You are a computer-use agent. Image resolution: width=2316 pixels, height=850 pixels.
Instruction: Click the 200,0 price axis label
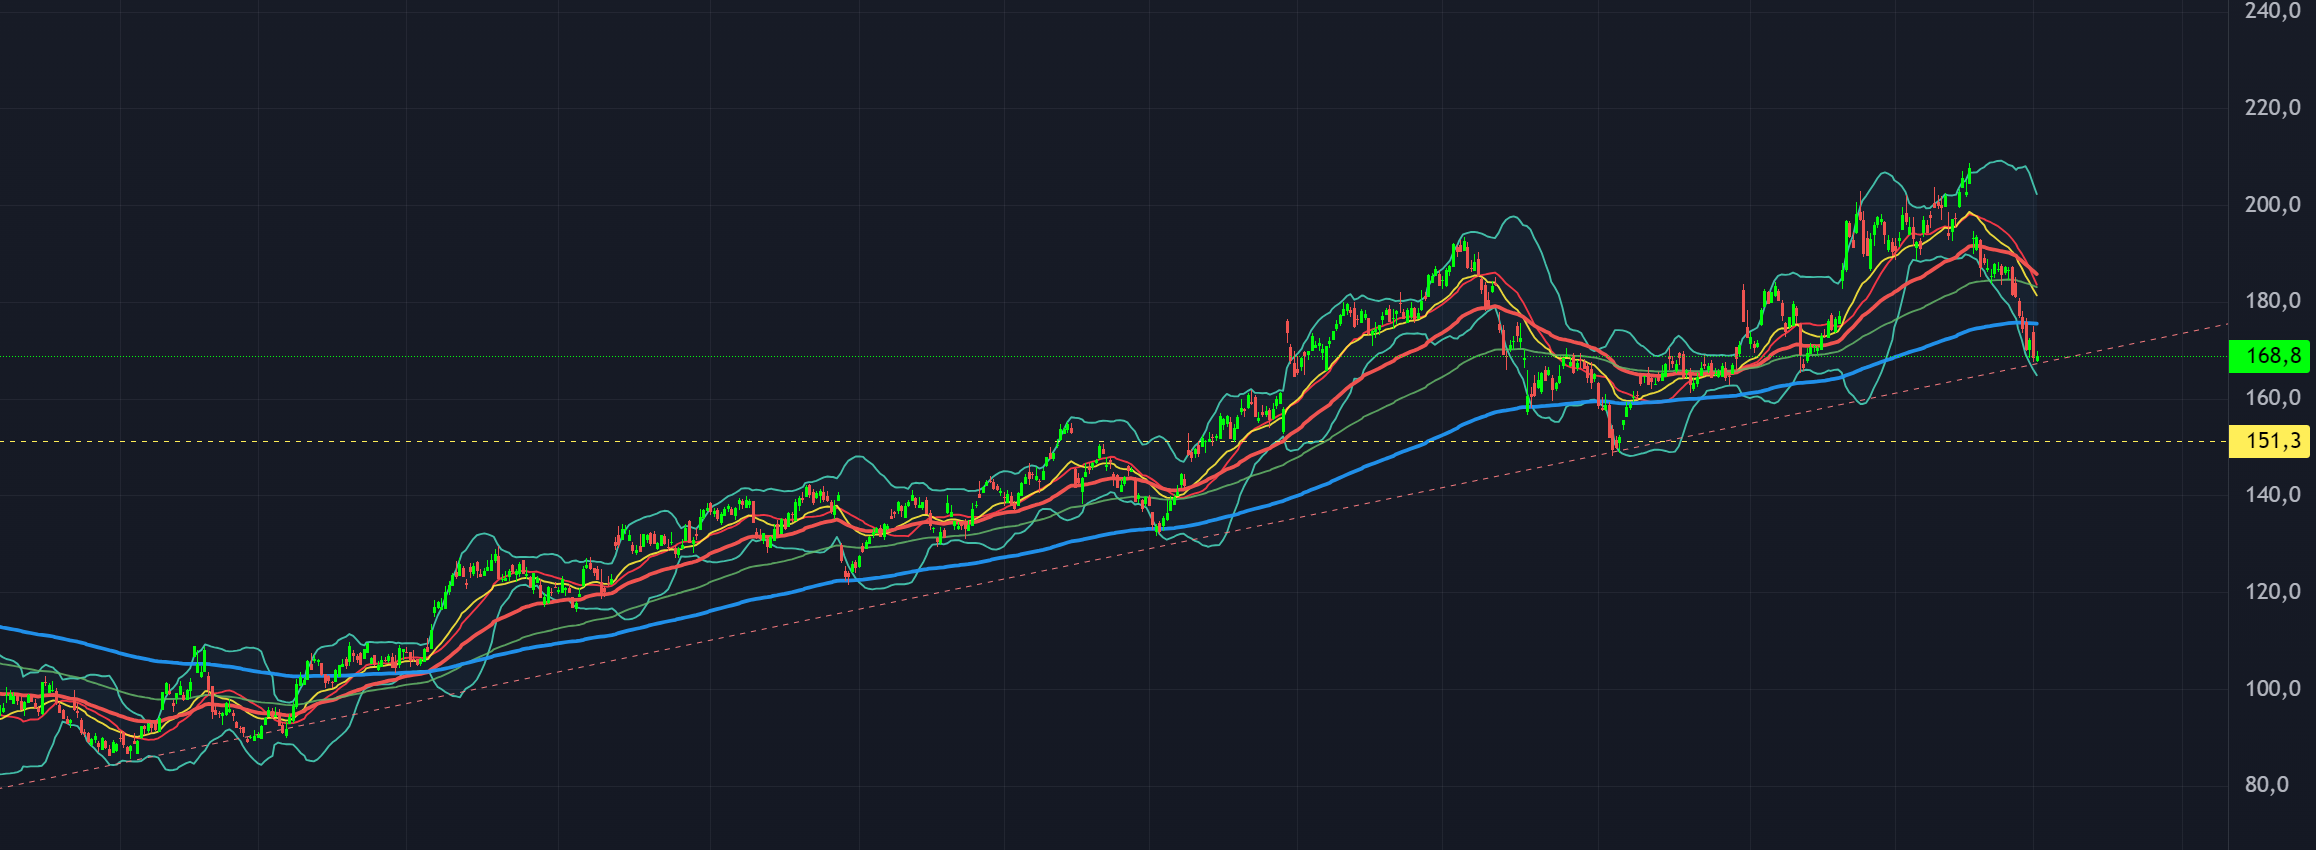tap(2273, 205)
